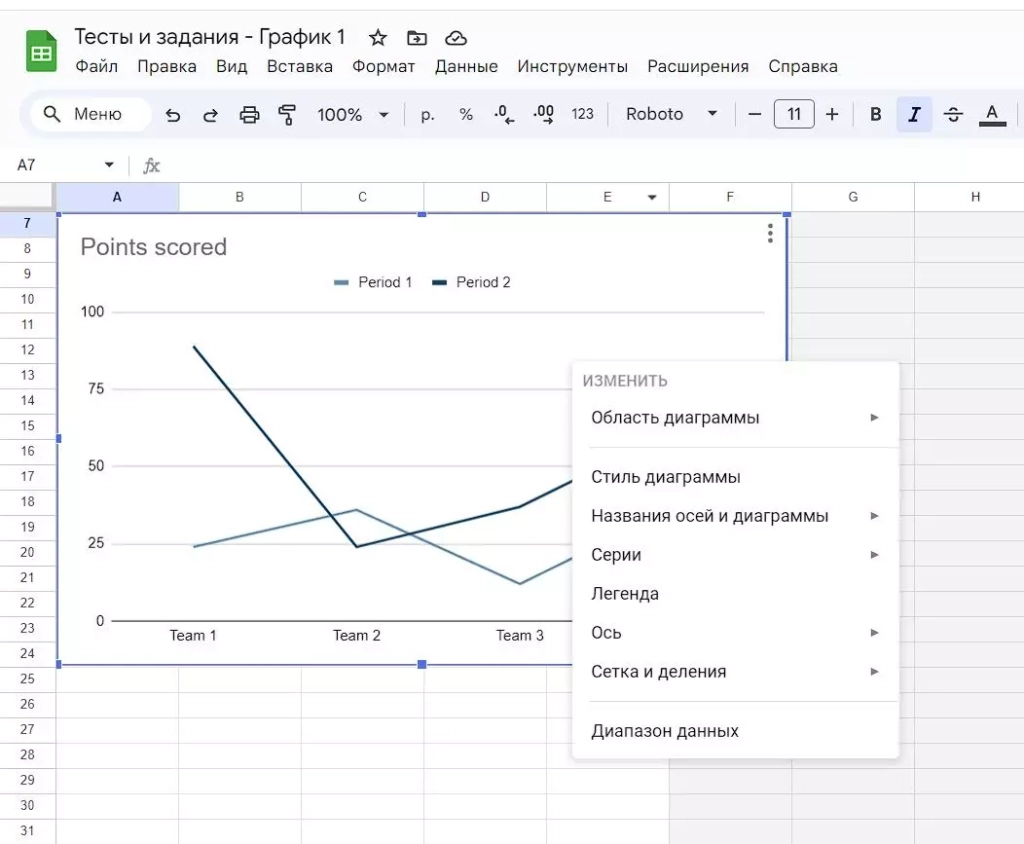Toggle italic formatting
Screen dimensions: 1024x844
coord(914,115)
